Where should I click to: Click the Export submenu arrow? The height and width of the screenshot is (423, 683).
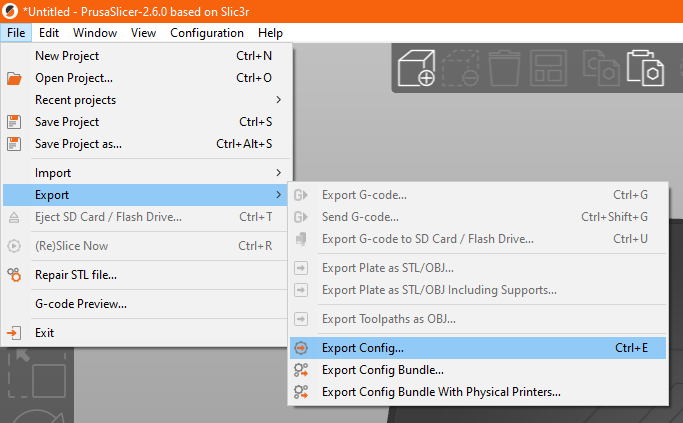point(279,195)
